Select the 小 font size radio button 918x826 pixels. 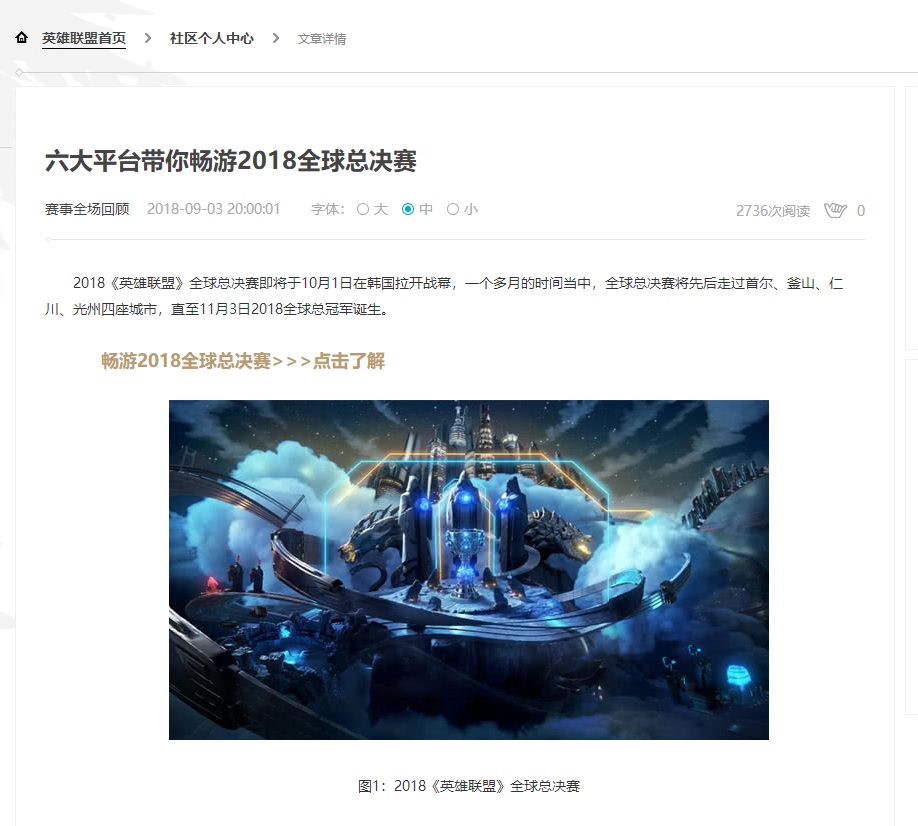click(453, 209)
